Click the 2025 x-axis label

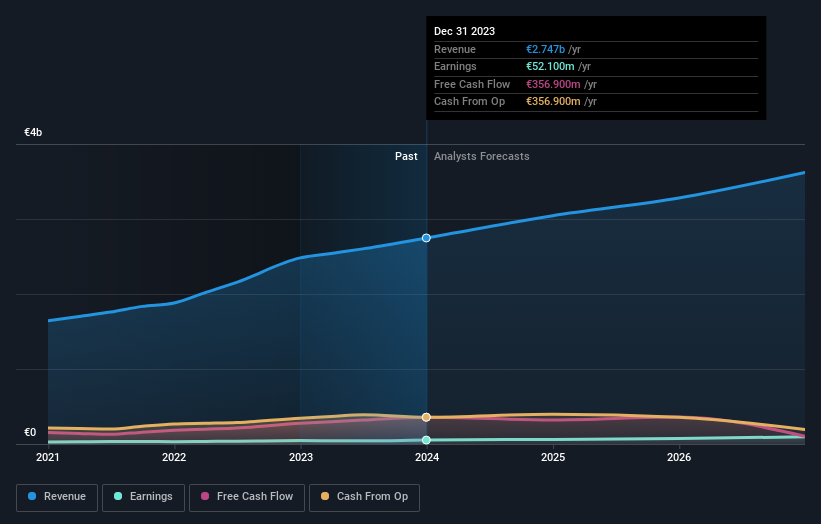click(x=553, y=458)
